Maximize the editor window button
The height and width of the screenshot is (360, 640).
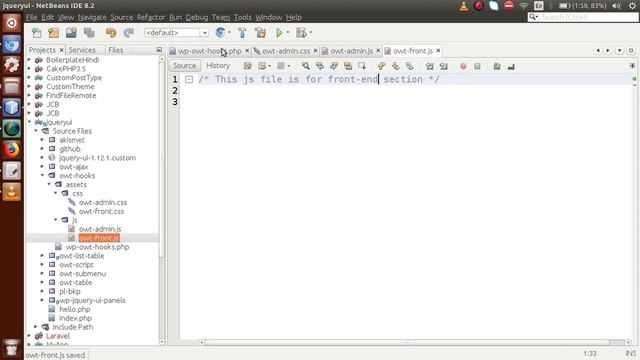(x=631, y=51)
